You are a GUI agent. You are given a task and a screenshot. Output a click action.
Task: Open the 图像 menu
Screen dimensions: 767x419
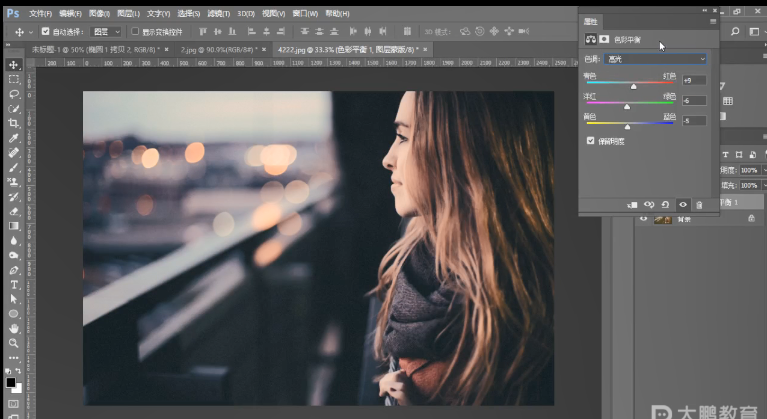tap(98, 14)
